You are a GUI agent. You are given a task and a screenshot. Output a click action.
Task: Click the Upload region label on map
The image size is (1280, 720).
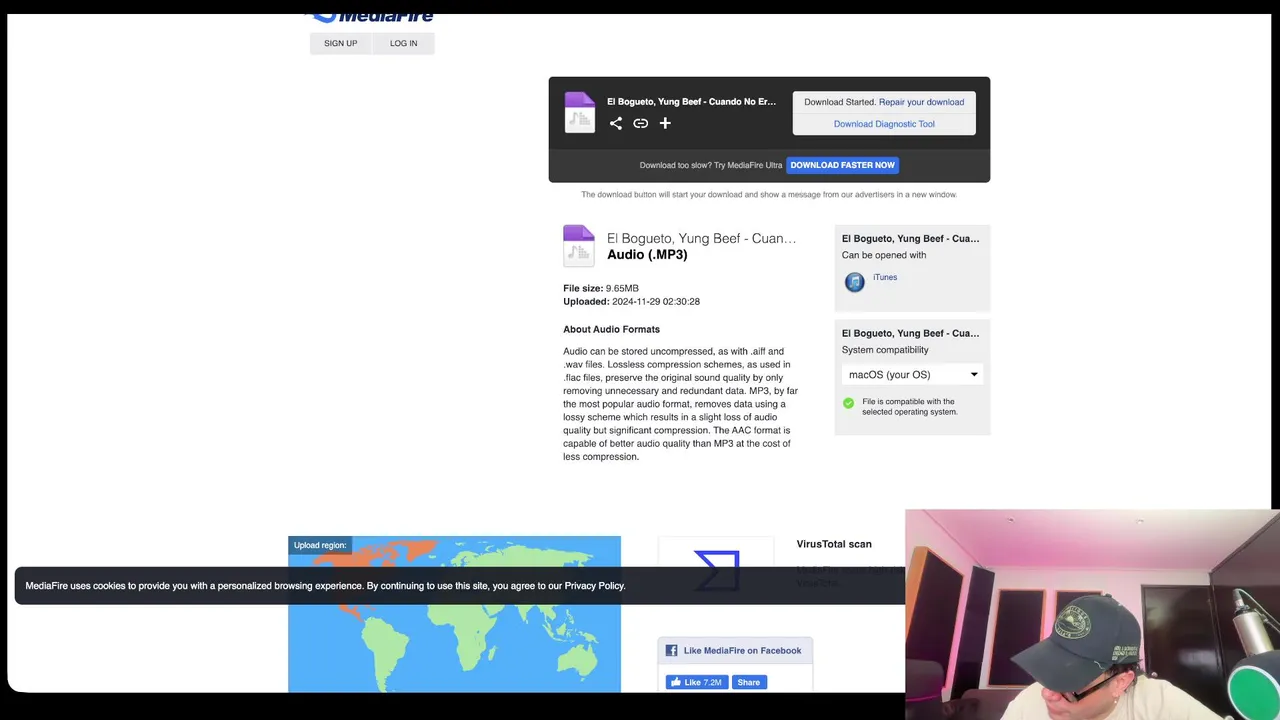tap(320, 545)
